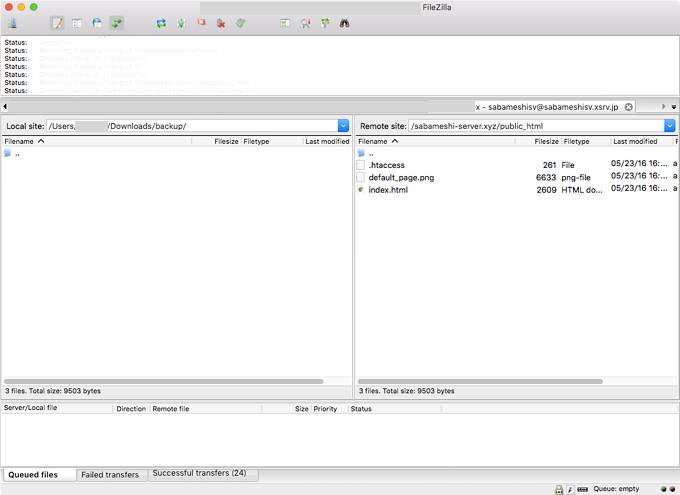Screen dimensions: 680x495
Task: Select the .htaccess file icon
Action: click(x=360, y=165)
